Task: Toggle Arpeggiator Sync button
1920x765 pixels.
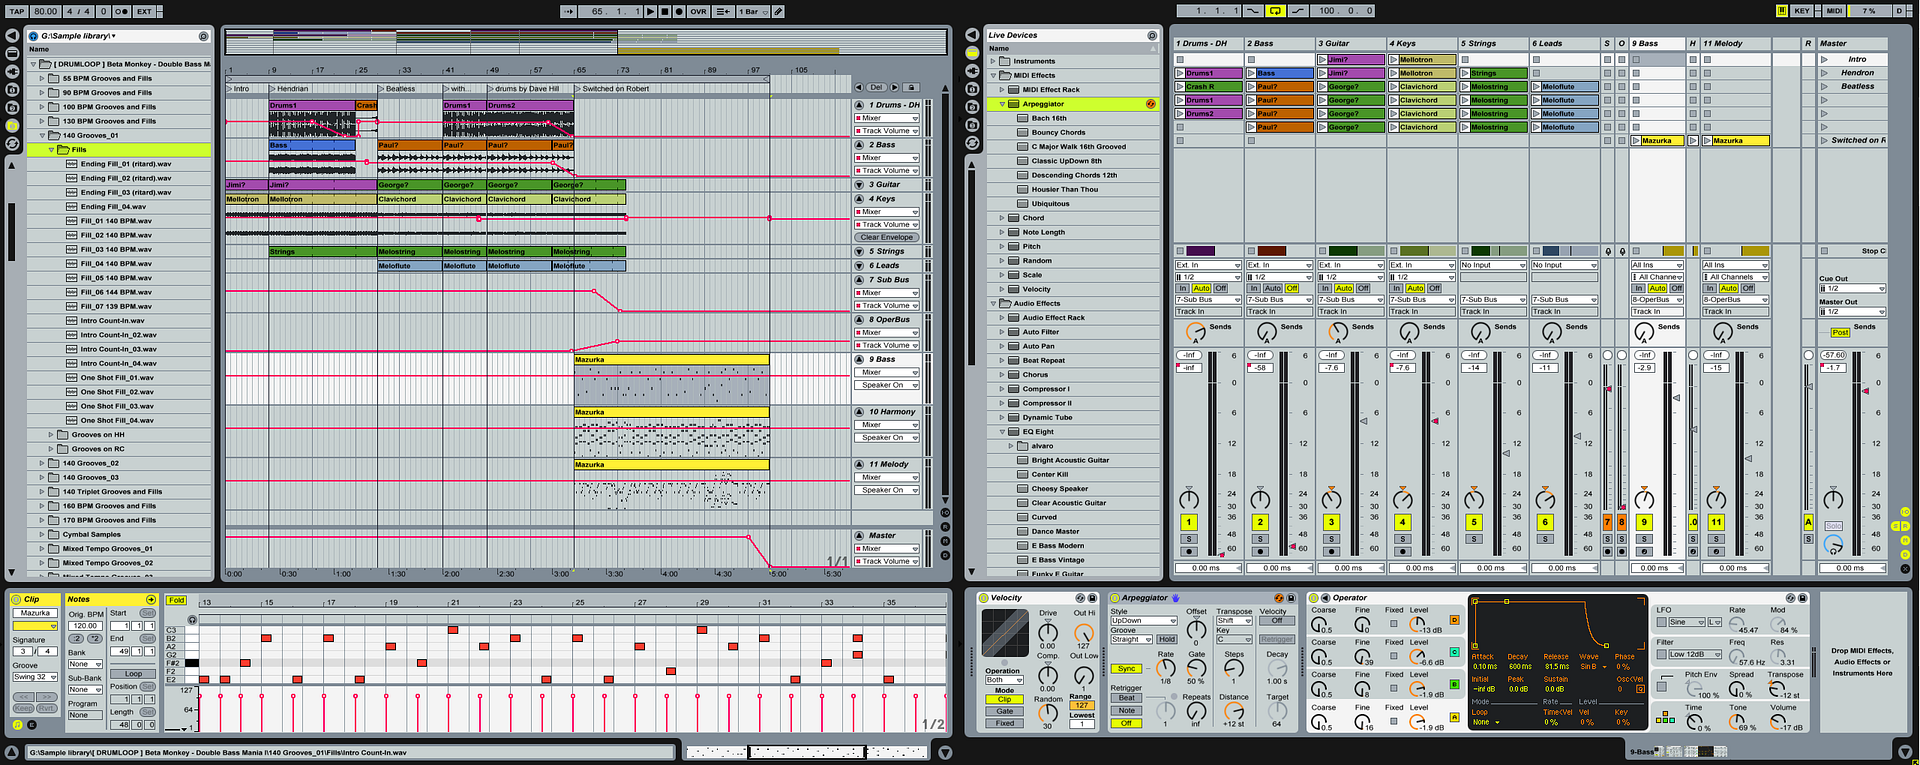Action: click(1127, 668)
